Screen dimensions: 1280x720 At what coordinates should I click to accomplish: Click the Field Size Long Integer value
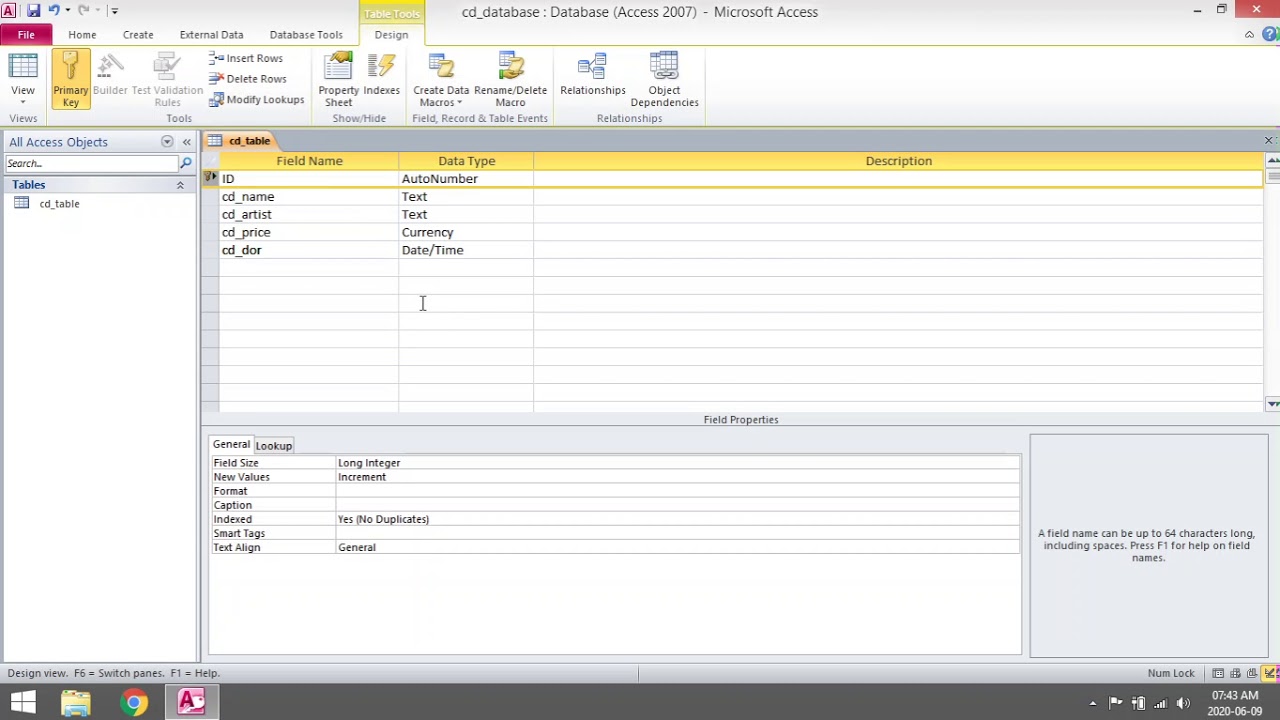(677, 463)
